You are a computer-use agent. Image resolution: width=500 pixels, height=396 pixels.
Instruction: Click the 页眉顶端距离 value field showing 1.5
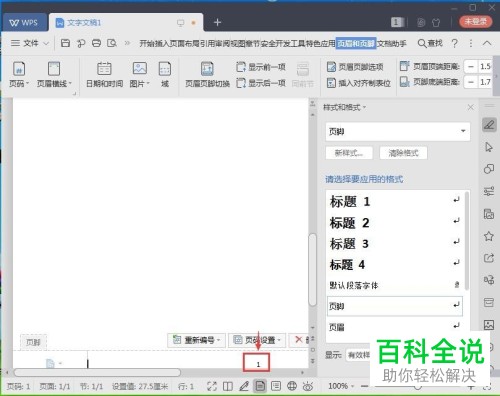(x=485, y=67)
